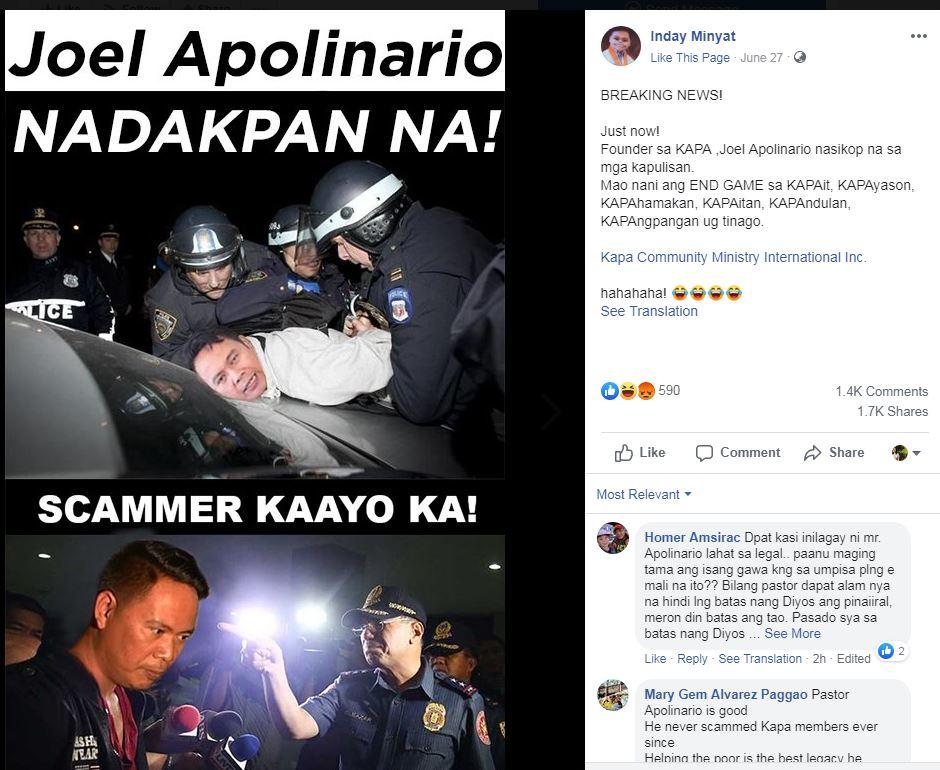
Task: Click Like This Page link
Action: 690,58
